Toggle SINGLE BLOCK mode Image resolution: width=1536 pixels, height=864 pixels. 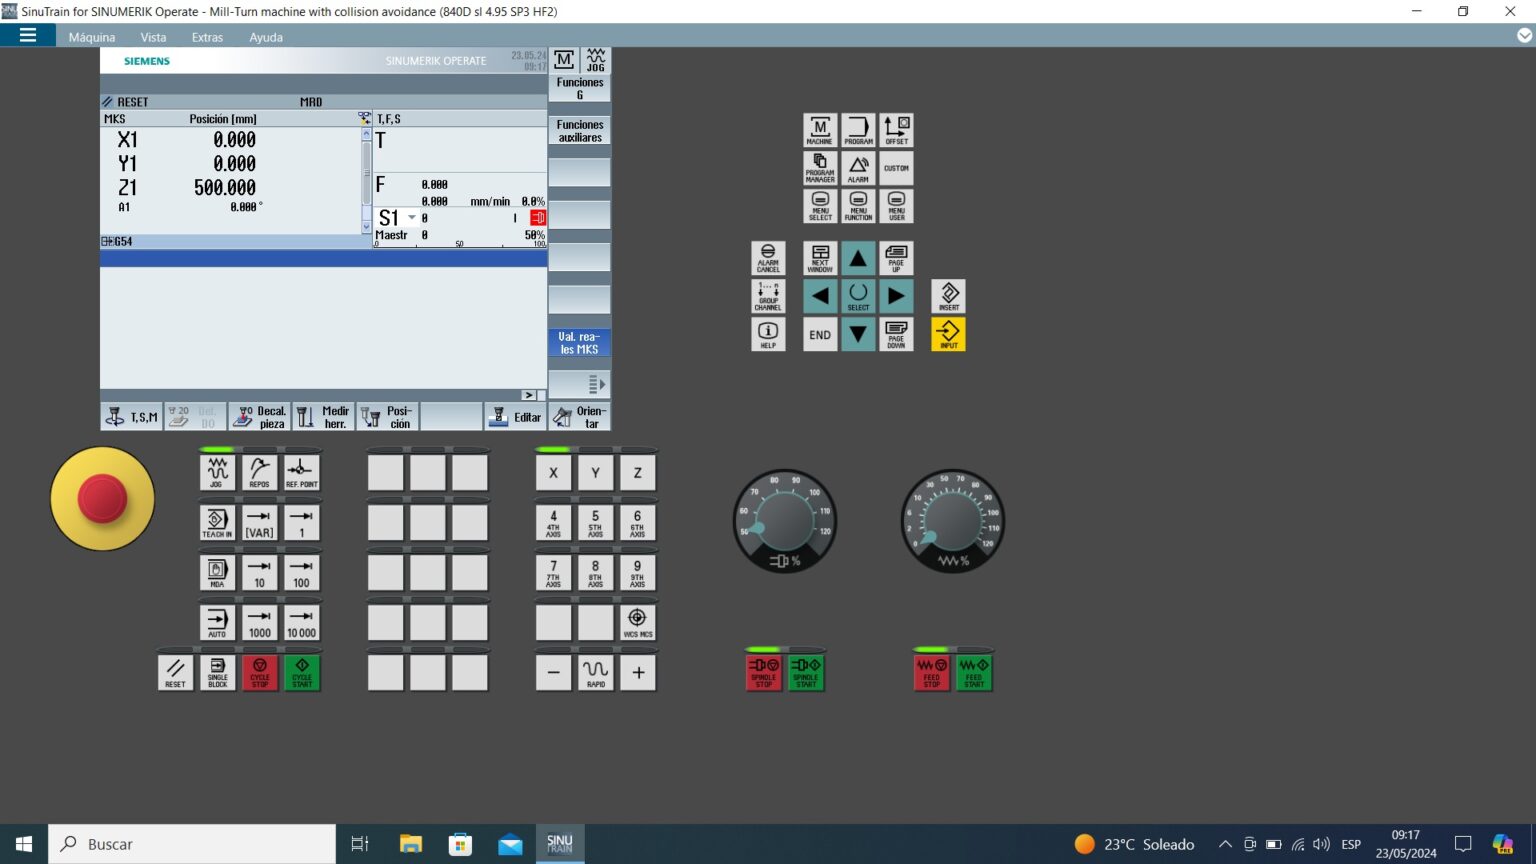click(217, 671)
